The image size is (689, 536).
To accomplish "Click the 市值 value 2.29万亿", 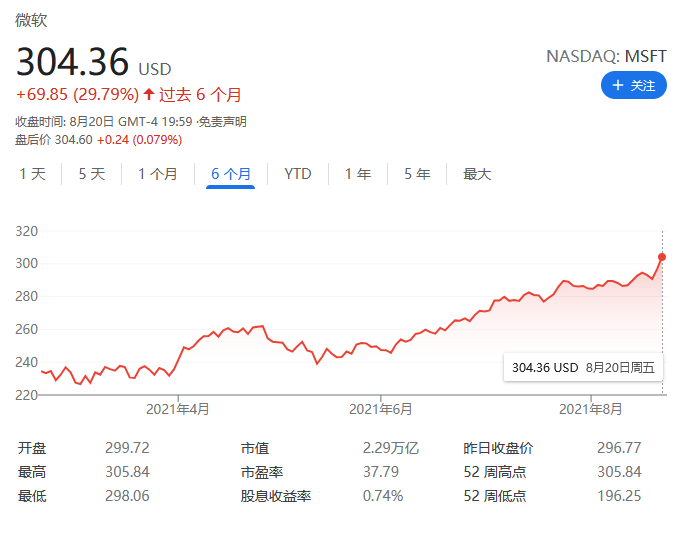I will [391, 448].
